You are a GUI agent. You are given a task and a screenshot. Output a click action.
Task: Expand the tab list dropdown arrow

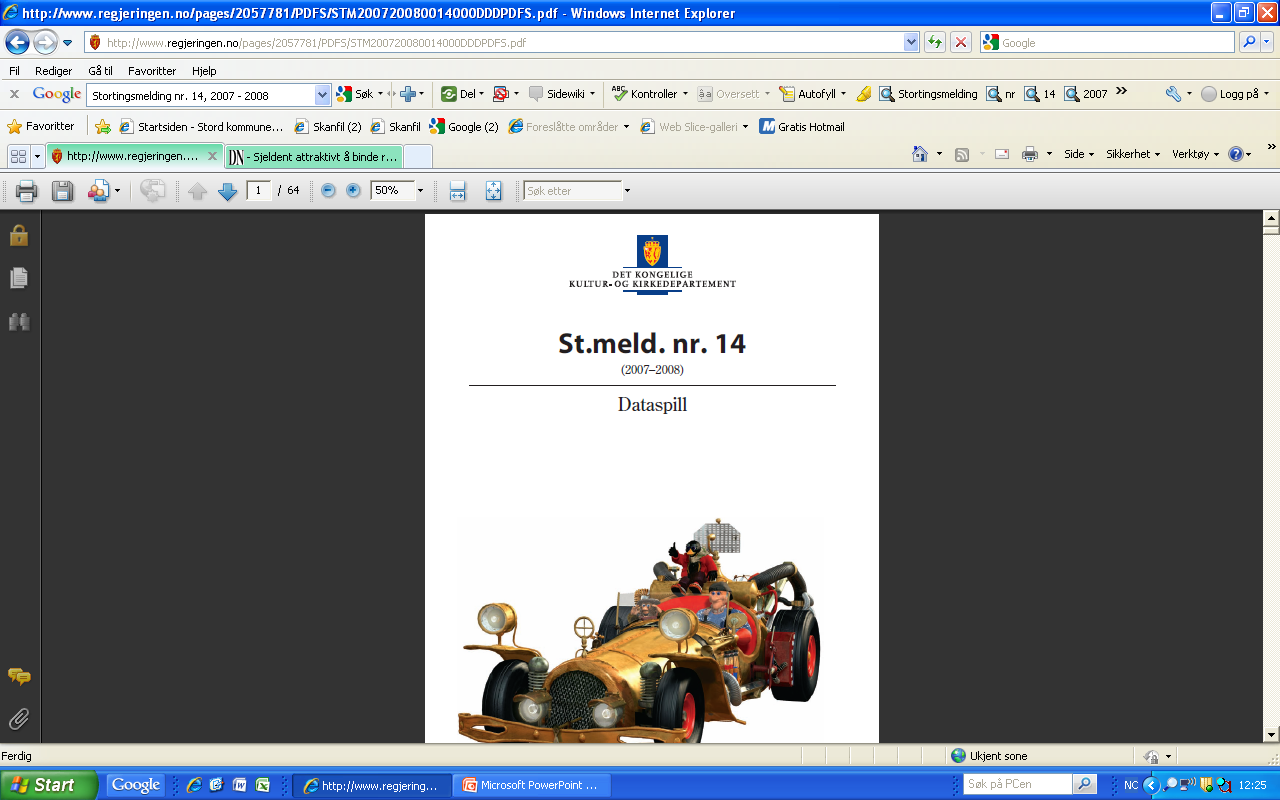(38, 156)
